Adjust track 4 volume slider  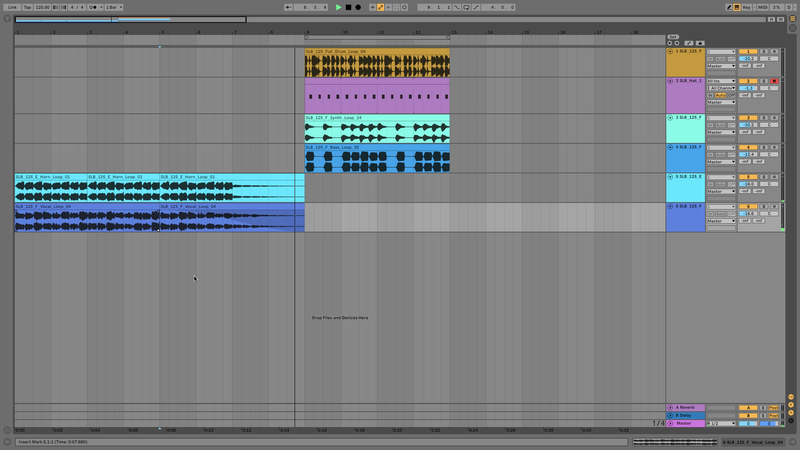coord(748,154)
